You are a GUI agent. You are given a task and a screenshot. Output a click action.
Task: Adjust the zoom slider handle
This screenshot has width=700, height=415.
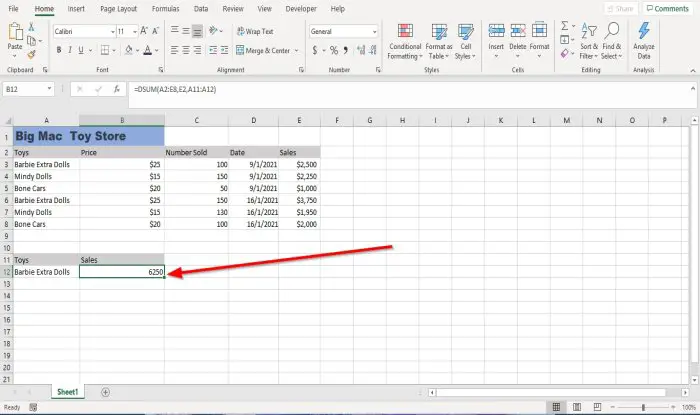tap(643, 407)
